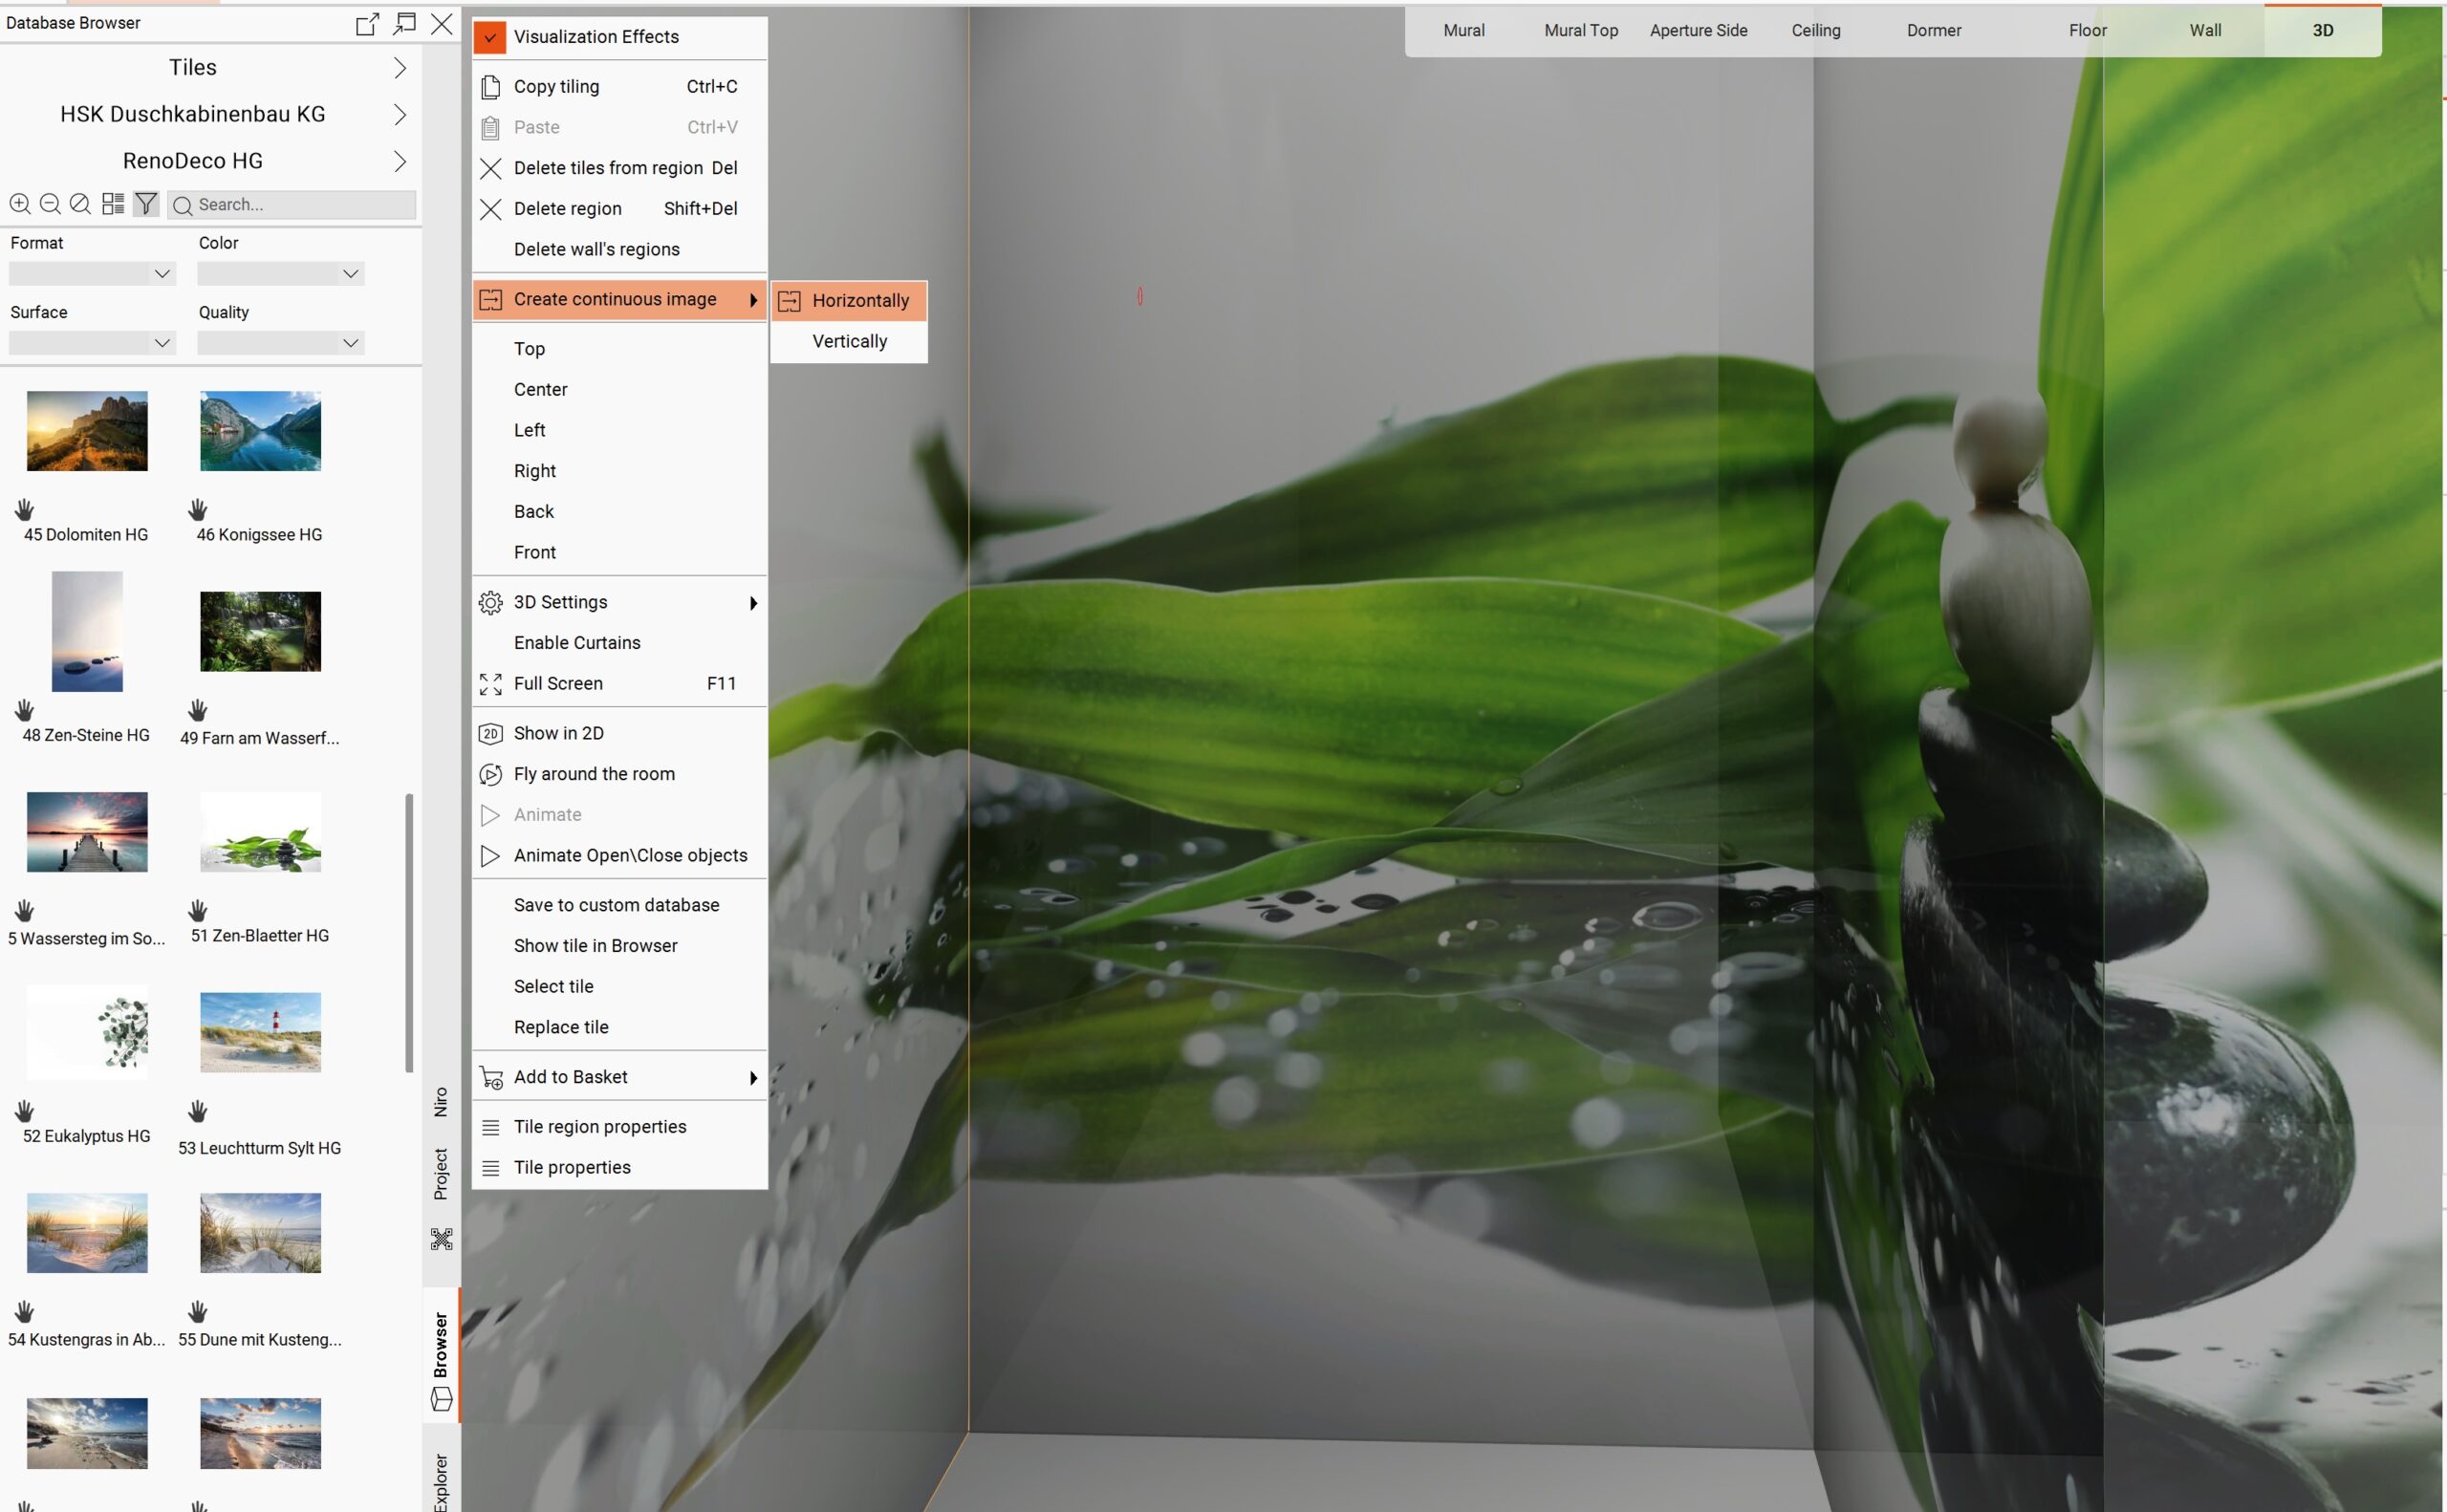Open the Quality dropdown

click(280, 343)
